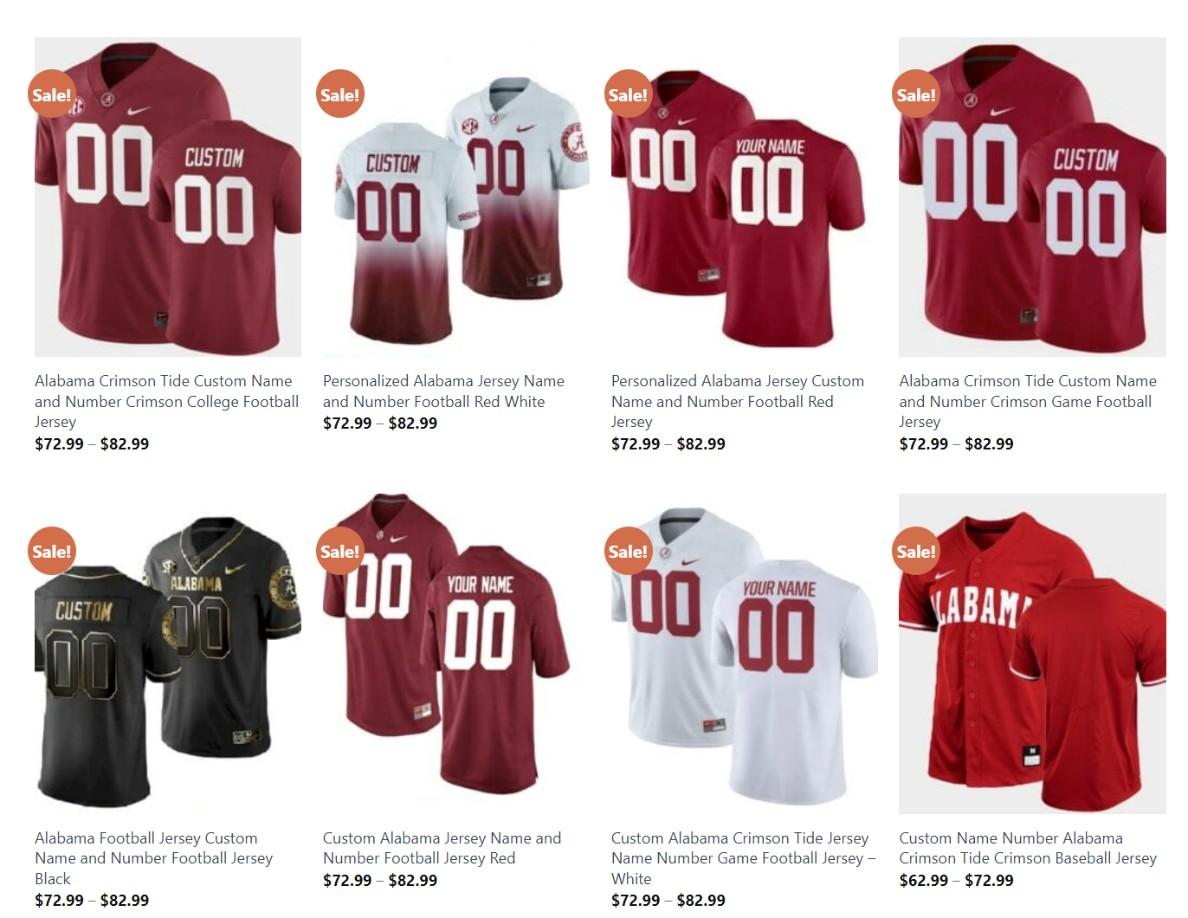
Task: Click Sale badge on Personalized Football Red Jersey
Action: (628, 94)
